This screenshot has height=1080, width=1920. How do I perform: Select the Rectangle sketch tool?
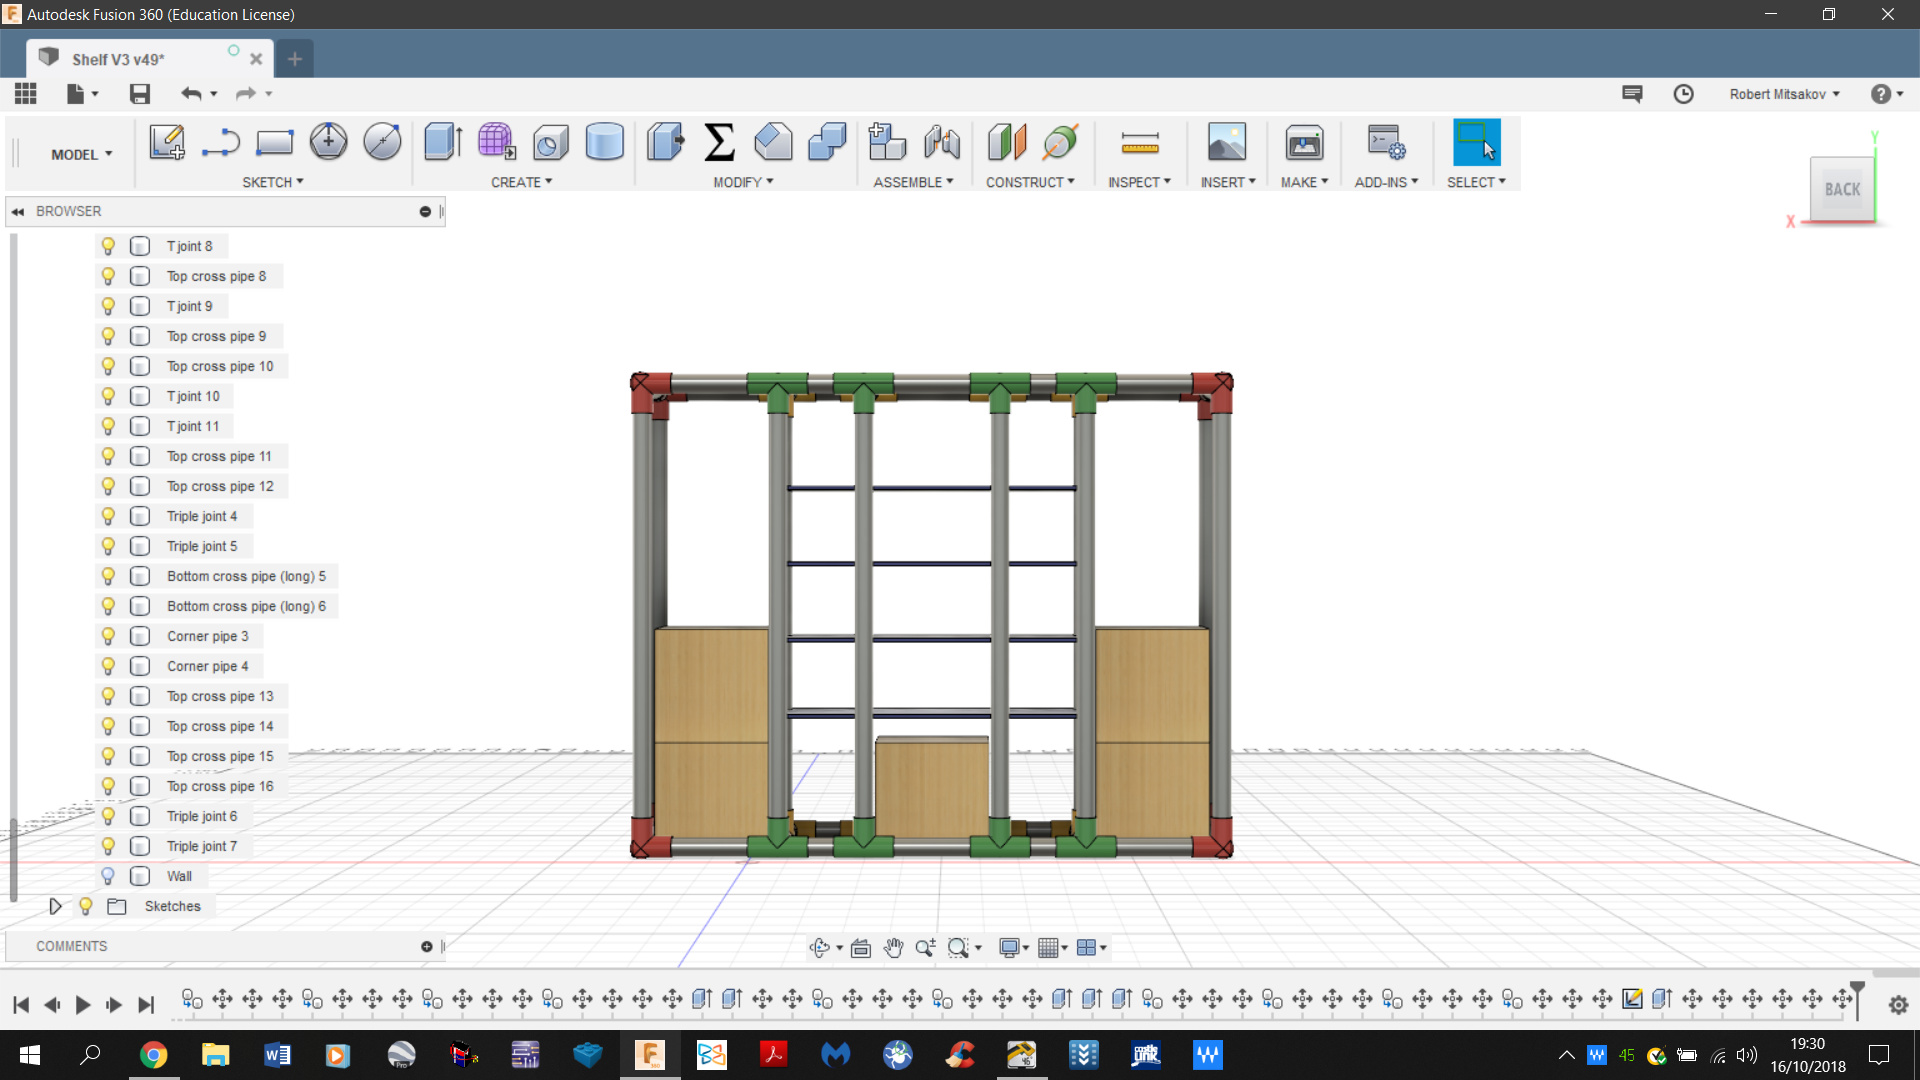pos(274,142)
